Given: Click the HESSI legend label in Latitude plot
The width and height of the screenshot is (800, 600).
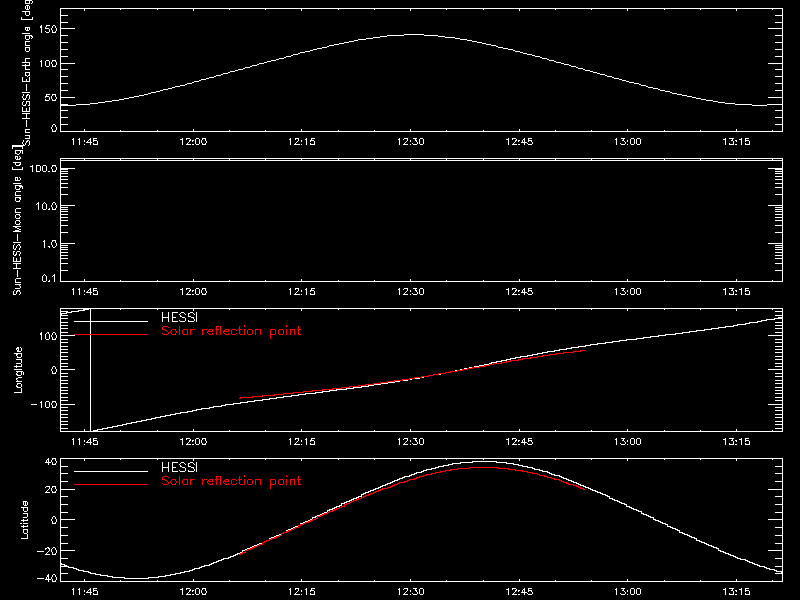Looking at the screenshot, I should (179, 467).
